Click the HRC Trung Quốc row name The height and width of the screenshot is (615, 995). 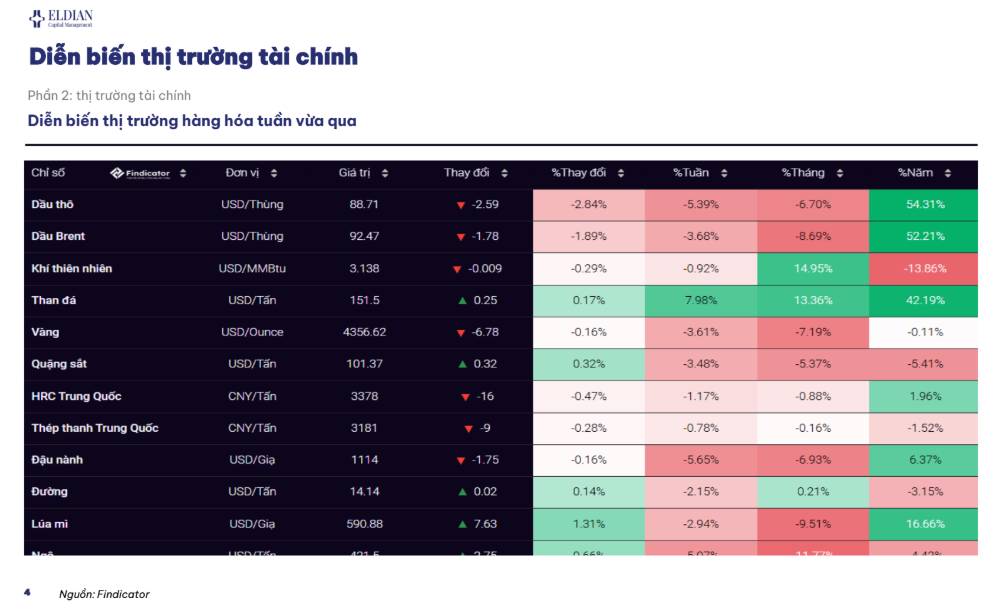76,396
